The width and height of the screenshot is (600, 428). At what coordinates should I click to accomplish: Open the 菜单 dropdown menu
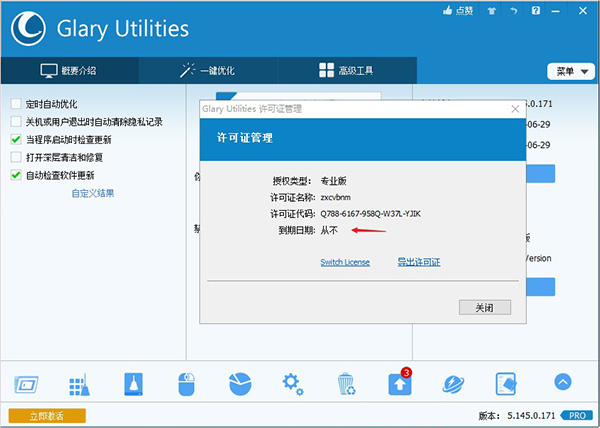coord(571,72)
